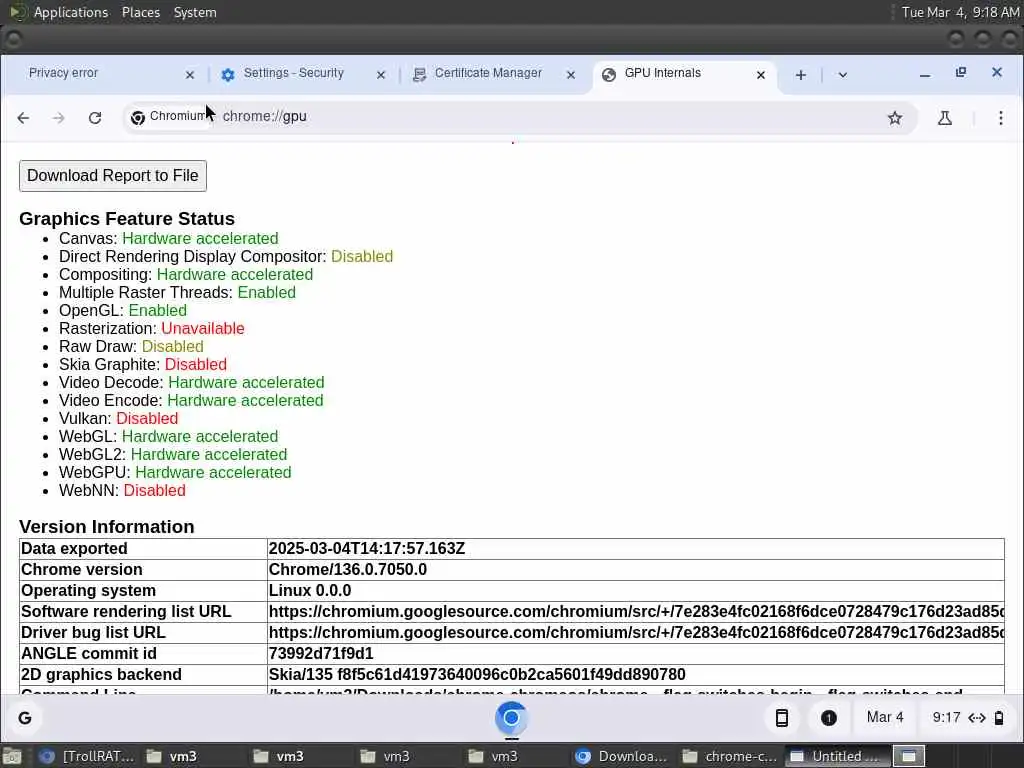Screen dimensions: 1024x768
Task: Click the Chromium site info chip
Action: coord(170,117)
